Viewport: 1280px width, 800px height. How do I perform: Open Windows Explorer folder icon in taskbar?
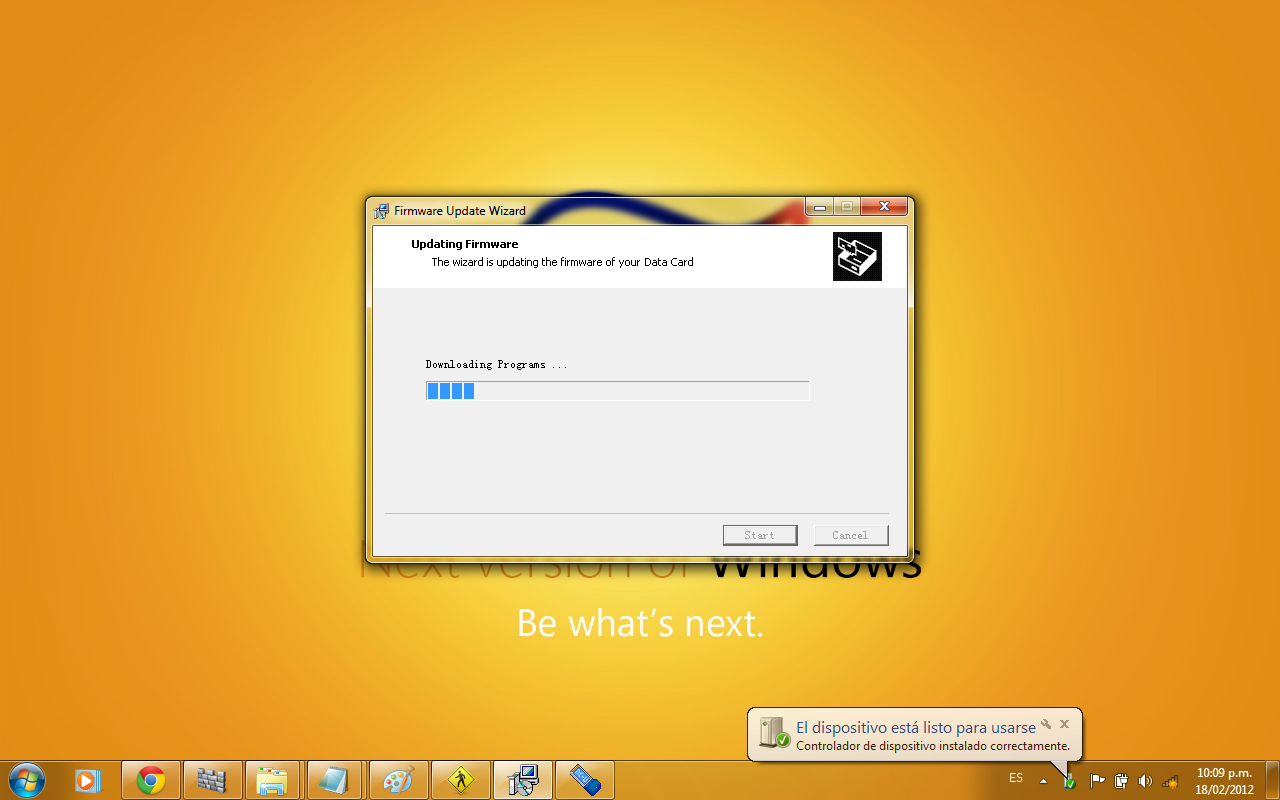273,780
